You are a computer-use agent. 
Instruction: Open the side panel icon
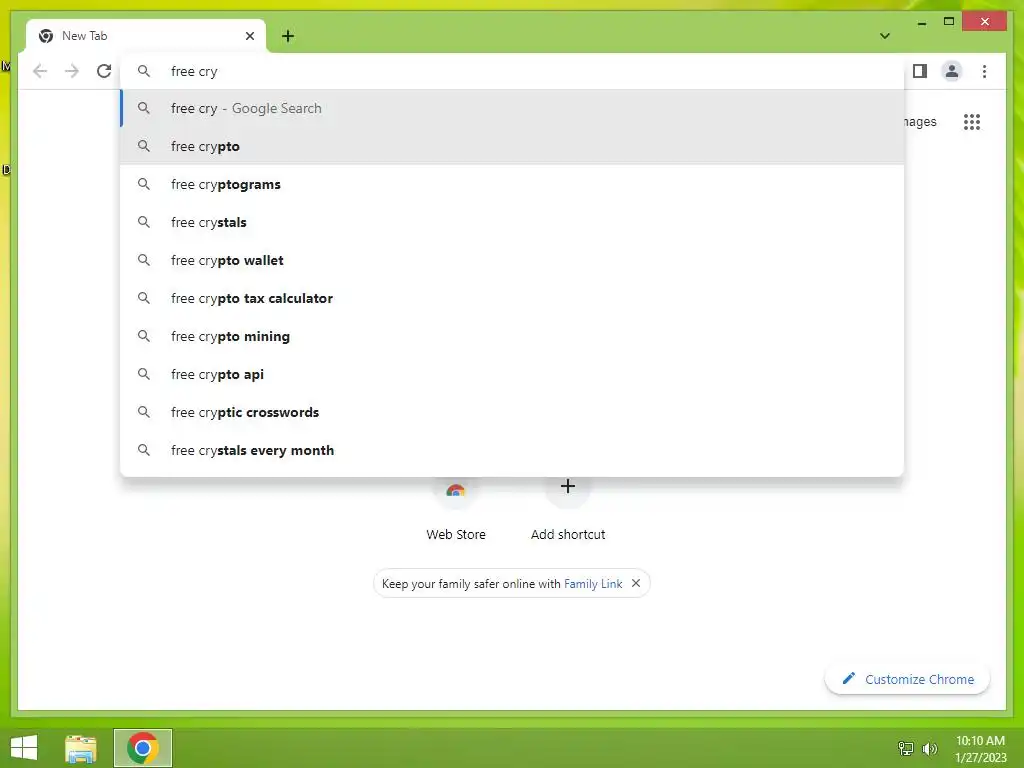coord(920,71)
